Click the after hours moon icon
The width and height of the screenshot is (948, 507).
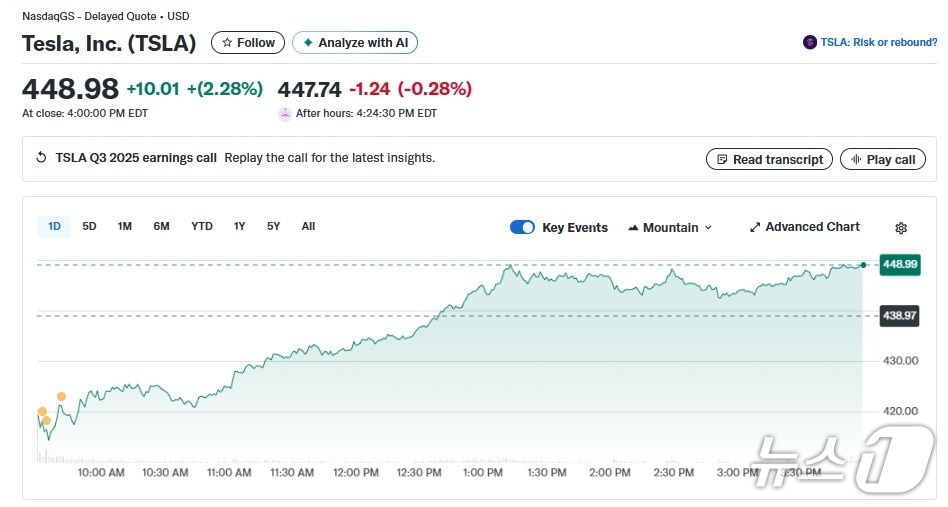pyautogui.click(x=285, y=113)
